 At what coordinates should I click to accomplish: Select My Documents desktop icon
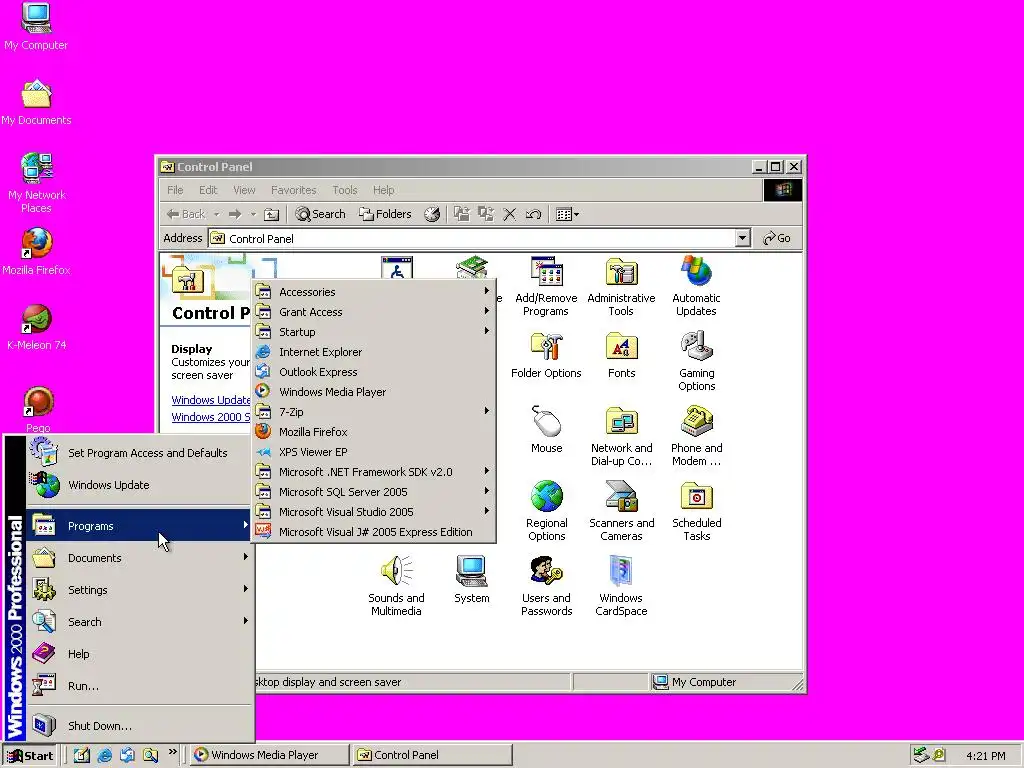(x=36, y=103)
